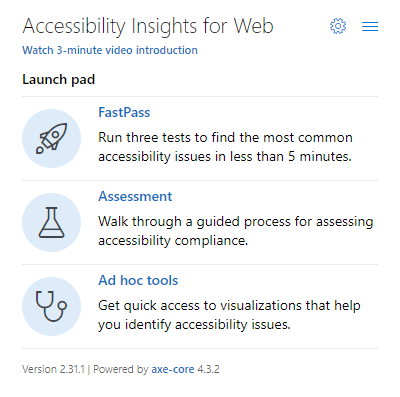
Task: Click the 'Run three tests' description line
Action: coord(225,138)
